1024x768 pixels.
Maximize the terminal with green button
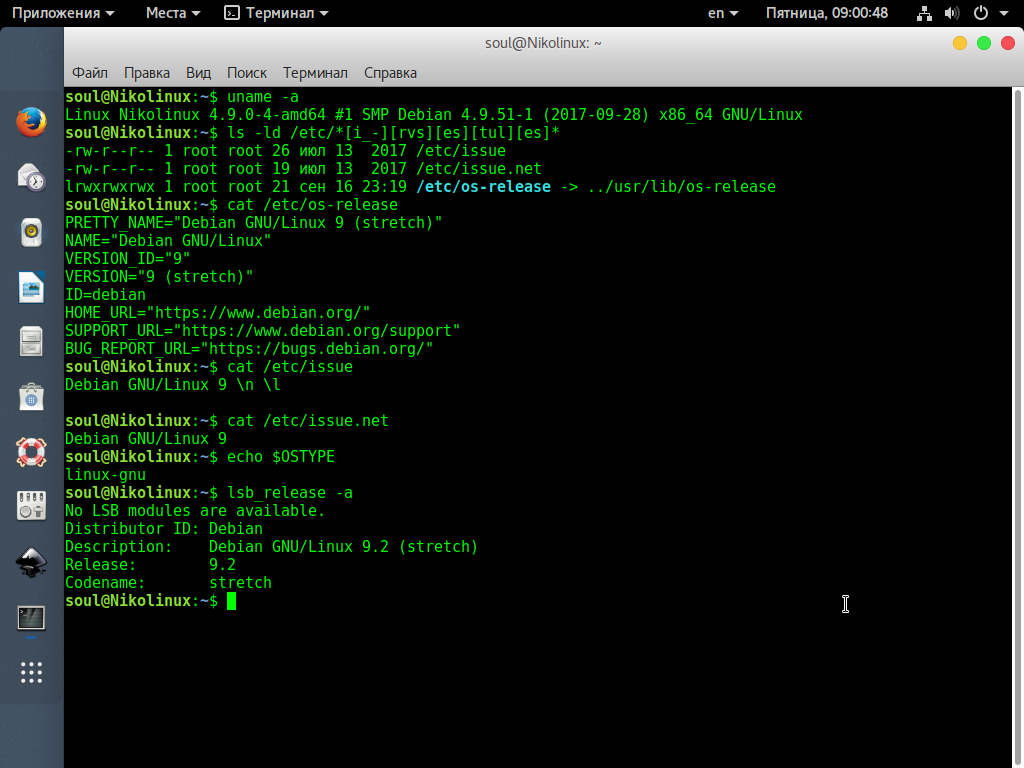(984, 43)
